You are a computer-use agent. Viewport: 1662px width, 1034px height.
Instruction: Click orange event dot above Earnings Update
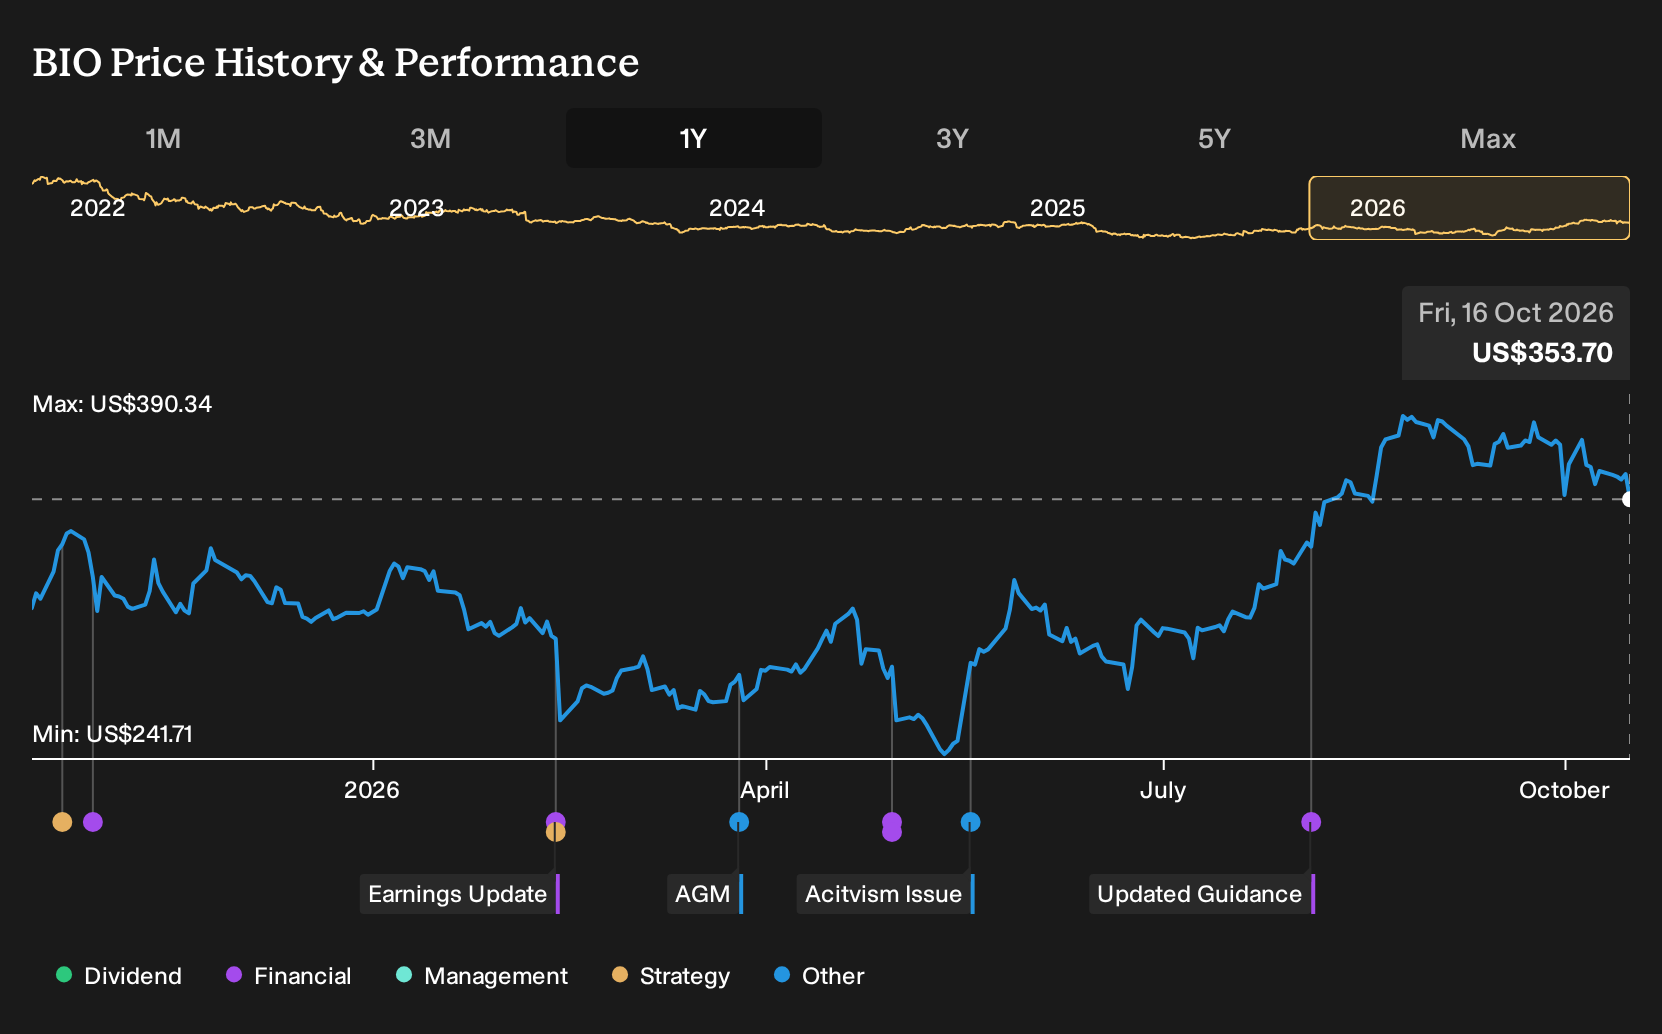pos(556,833)
